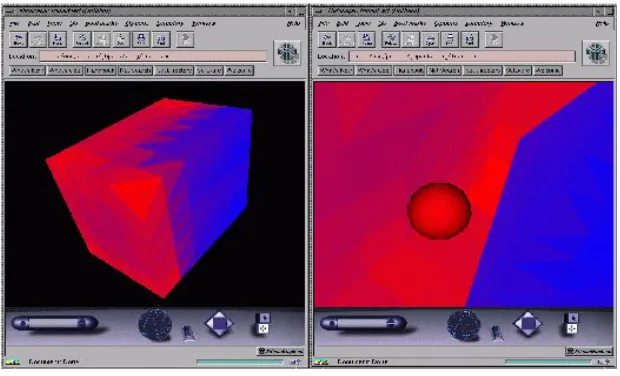This screenshot has width=620, height=376.
Task: Click the Open toolbar button in the left window
Action: pos(121,40)
